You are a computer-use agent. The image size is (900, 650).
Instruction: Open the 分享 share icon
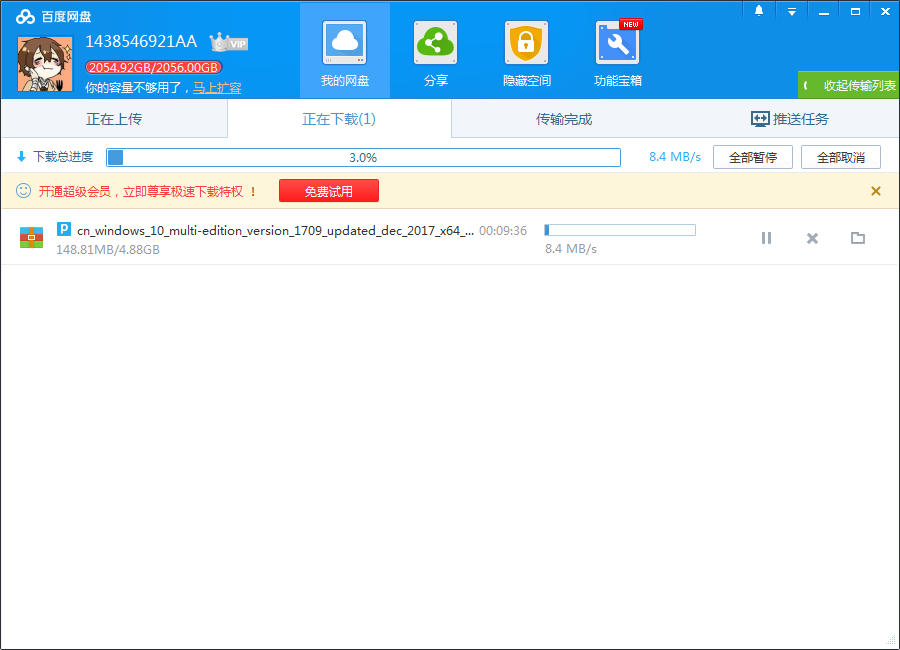pyautogui.click(x=436, y=43)
